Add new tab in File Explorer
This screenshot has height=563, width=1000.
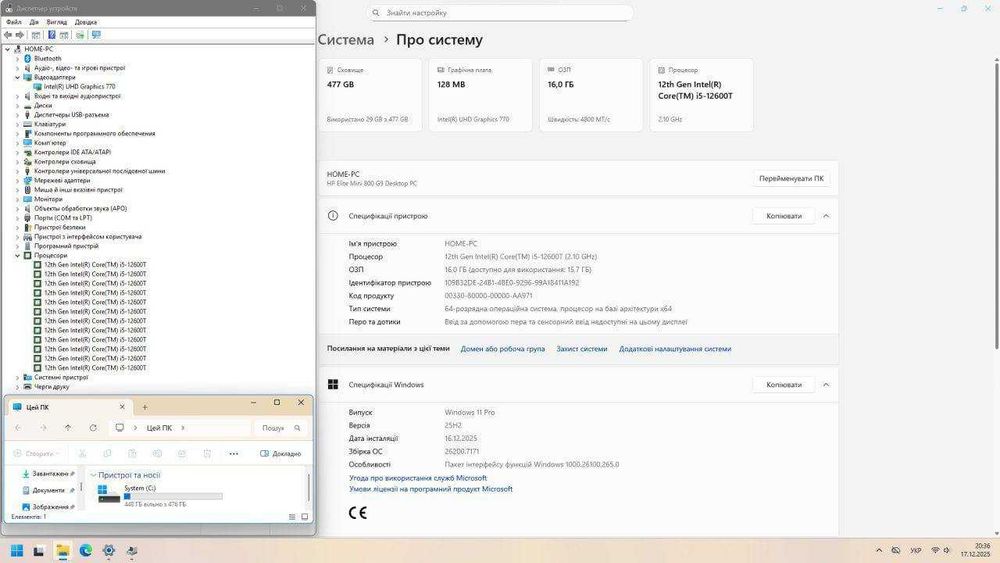pos(145,407)
